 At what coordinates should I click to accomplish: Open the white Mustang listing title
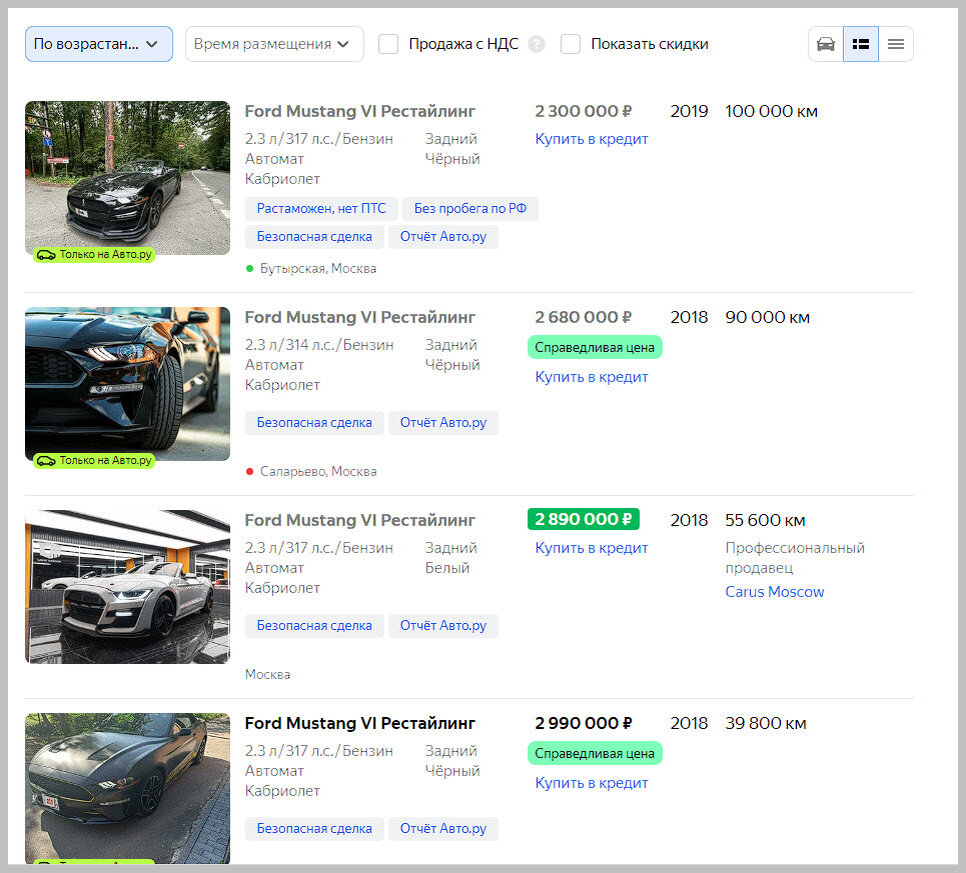point(360,521)
